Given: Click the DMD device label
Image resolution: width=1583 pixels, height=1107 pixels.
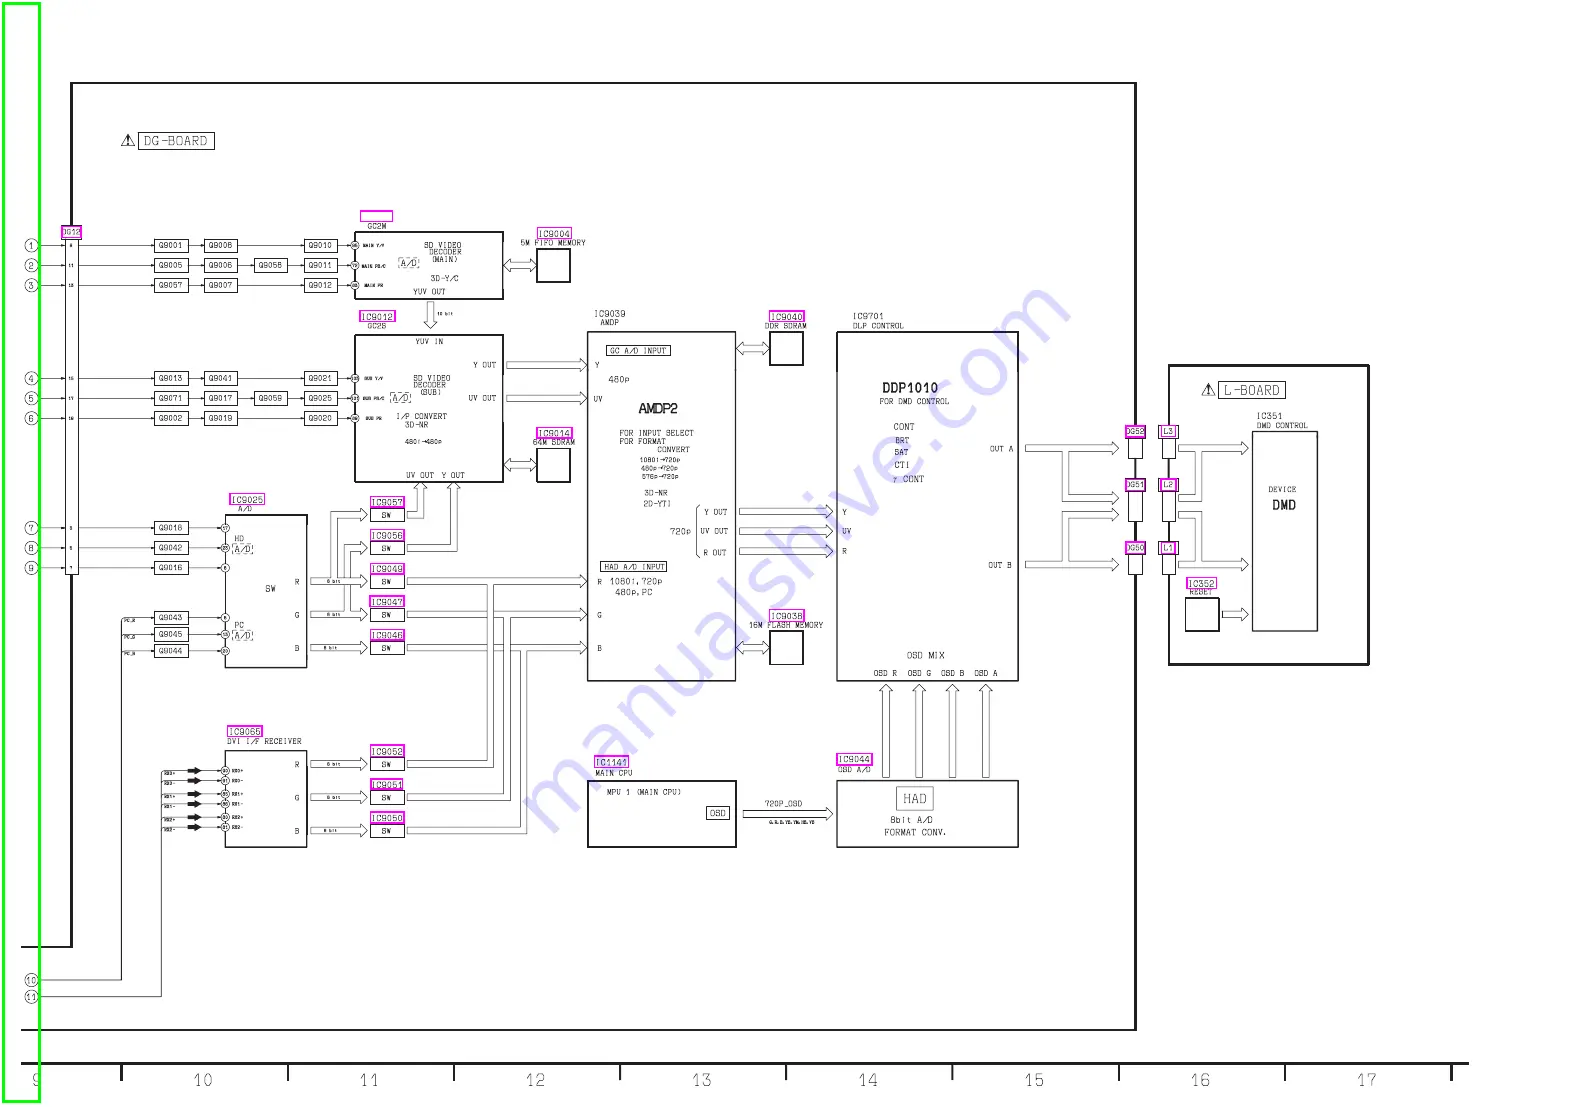Looking at the screenshot, I should pyautogui.click(x=1284, y=505).
